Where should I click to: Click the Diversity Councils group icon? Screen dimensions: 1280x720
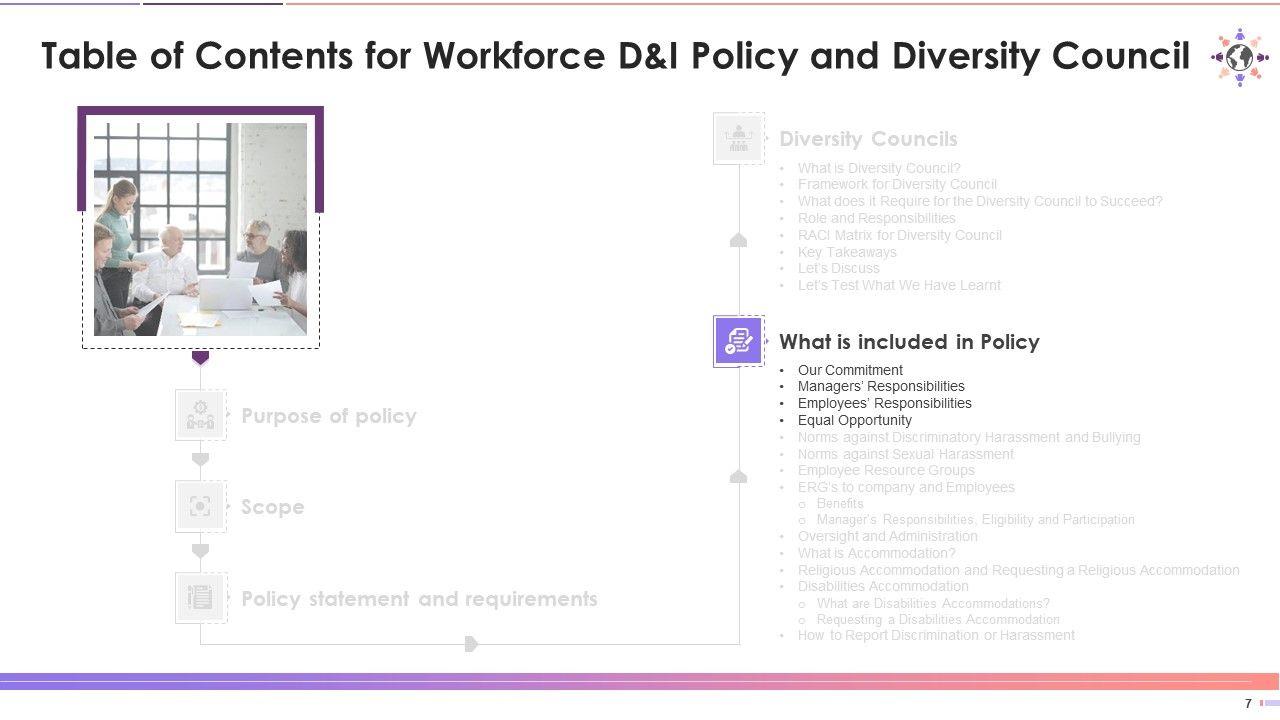(739, 138)
